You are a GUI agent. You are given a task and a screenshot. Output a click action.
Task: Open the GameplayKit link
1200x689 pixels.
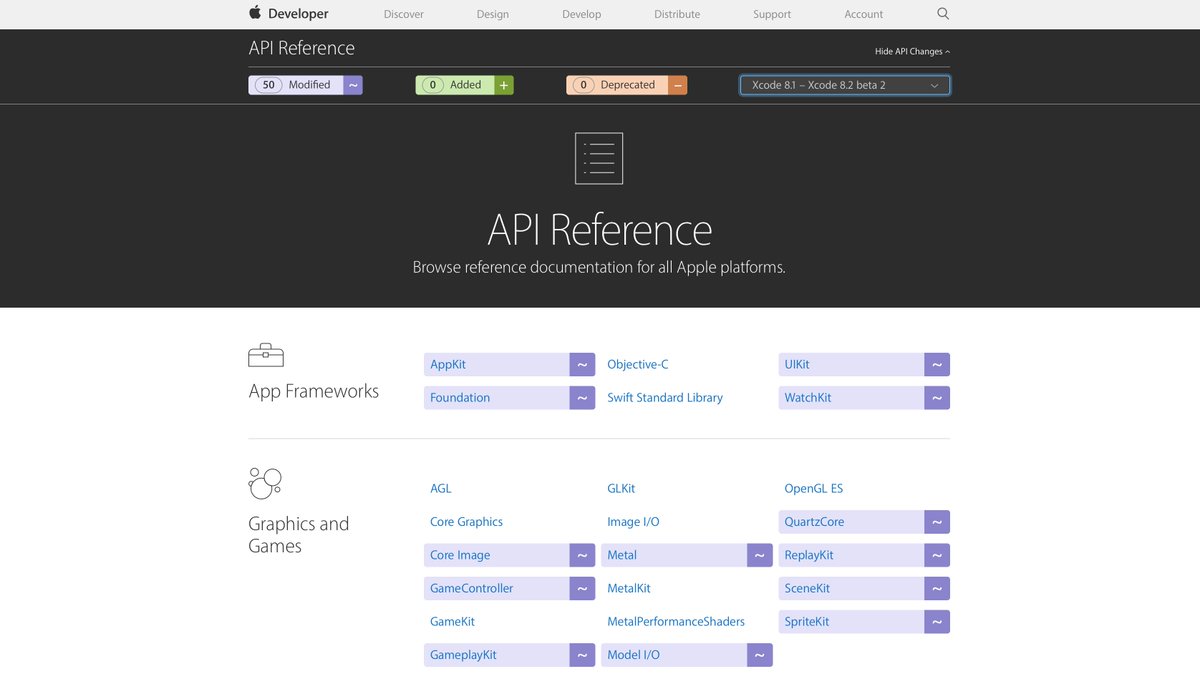[463, 655]
